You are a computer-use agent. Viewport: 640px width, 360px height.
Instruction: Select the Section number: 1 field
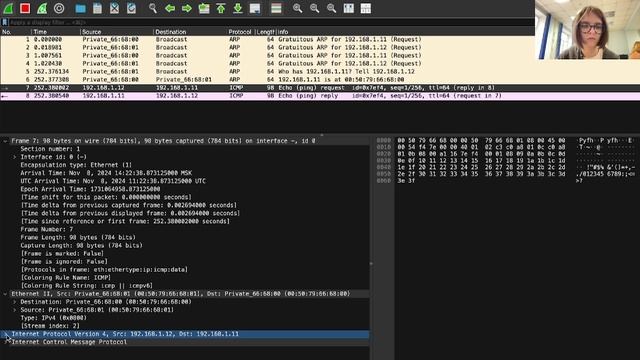click(x=50, y=149)
